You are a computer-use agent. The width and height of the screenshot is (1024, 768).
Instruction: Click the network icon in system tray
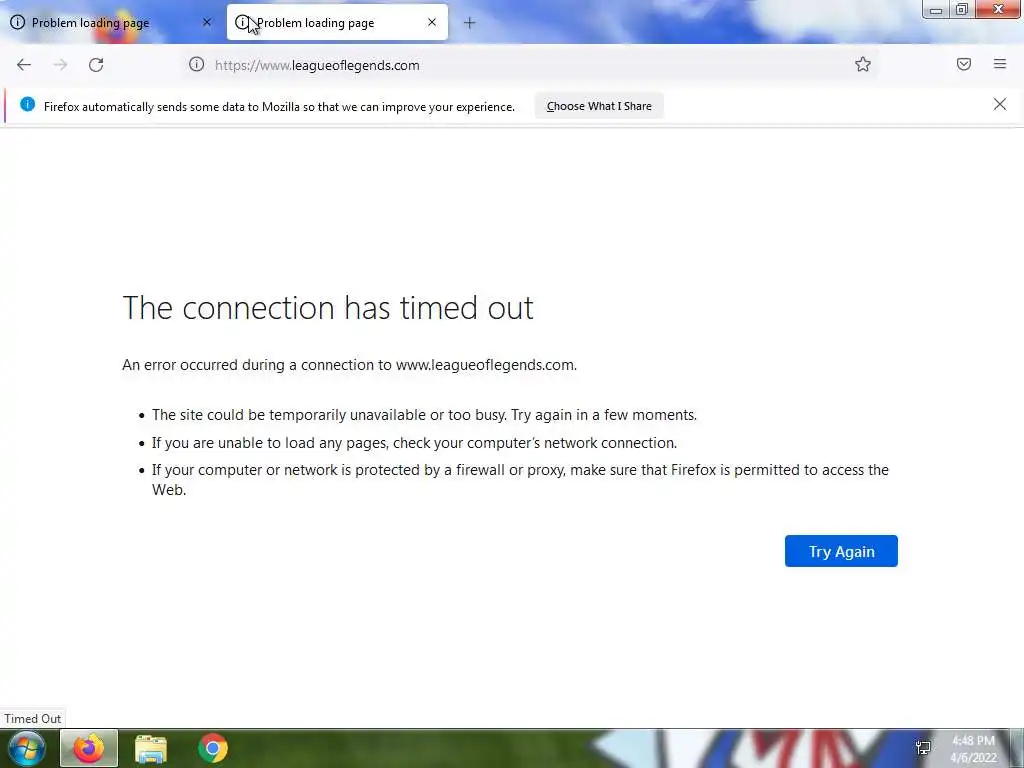point(923,748)
